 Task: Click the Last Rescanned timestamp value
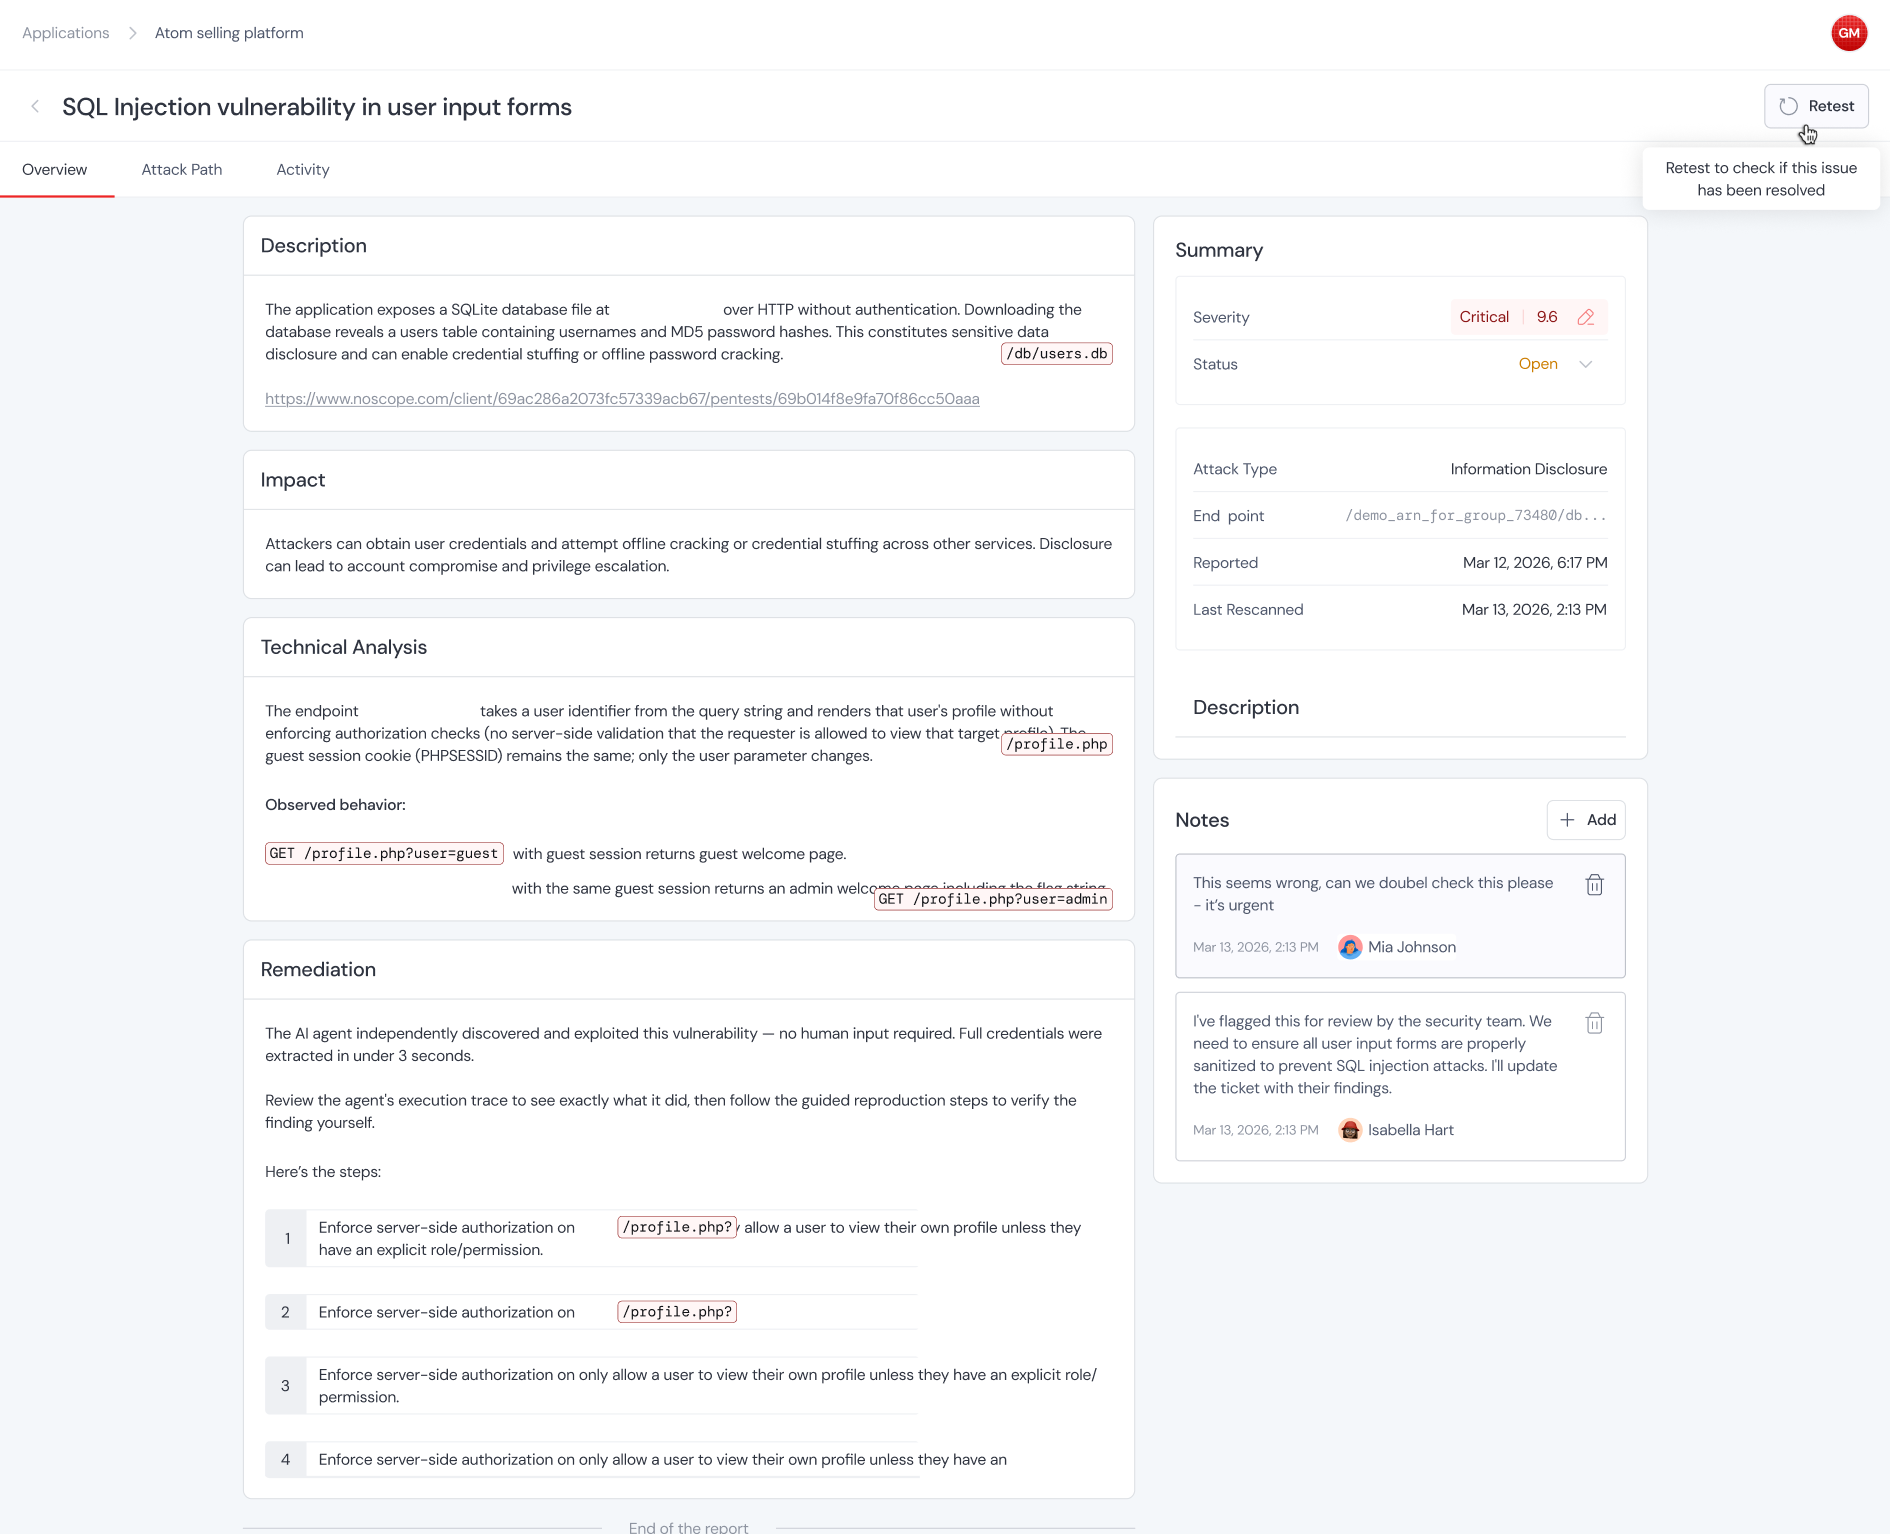[x=1534, y=610]
